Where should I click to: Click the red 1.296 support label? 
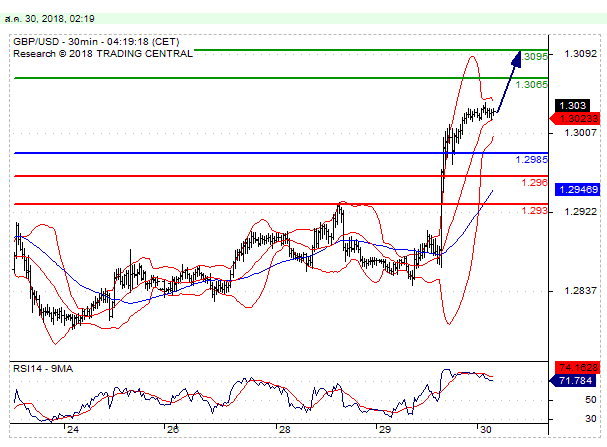tap(534, 182)
